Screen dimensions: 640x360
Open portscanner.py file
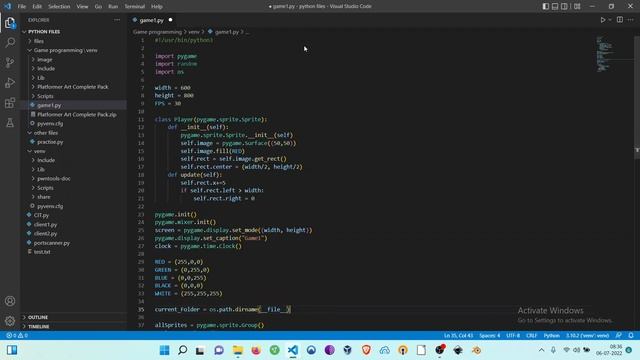[x=52, y=243]
